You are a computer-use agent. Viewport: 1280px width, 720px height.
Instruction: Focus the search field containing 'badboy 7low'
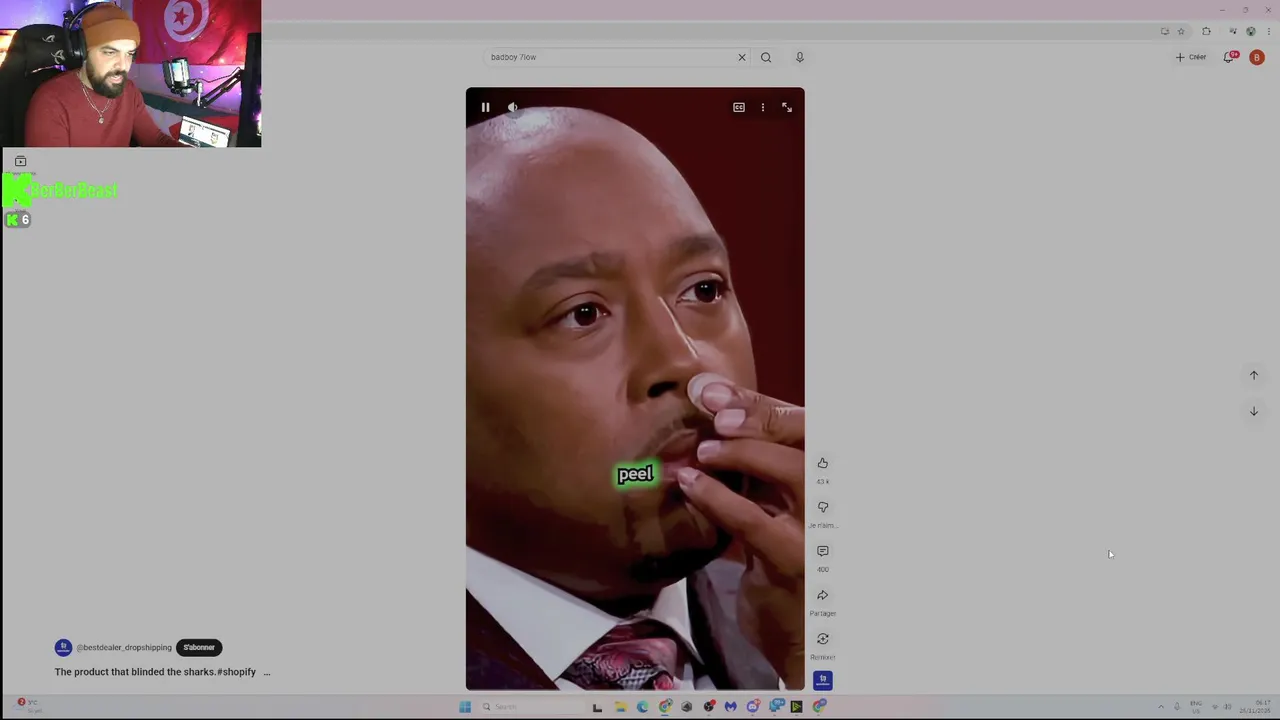(x=610, y=57)
